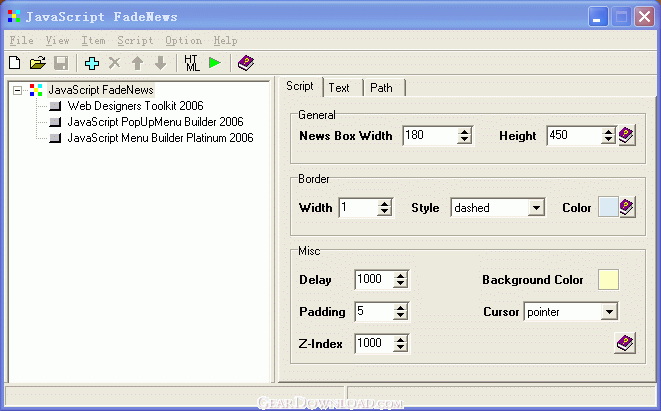Decrease the Padding value
The width and height of the screenshot is (661, 411).
(x=400, y=316)
